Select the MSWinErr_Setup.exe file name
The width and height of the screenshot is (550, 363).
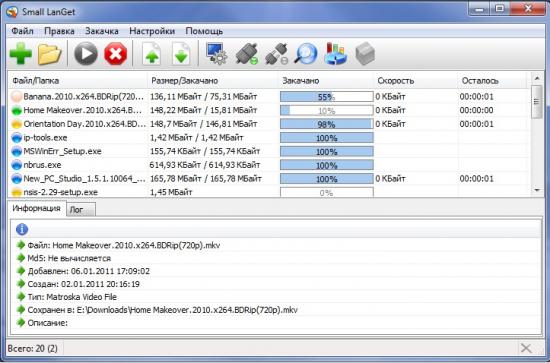pos(62,151)
